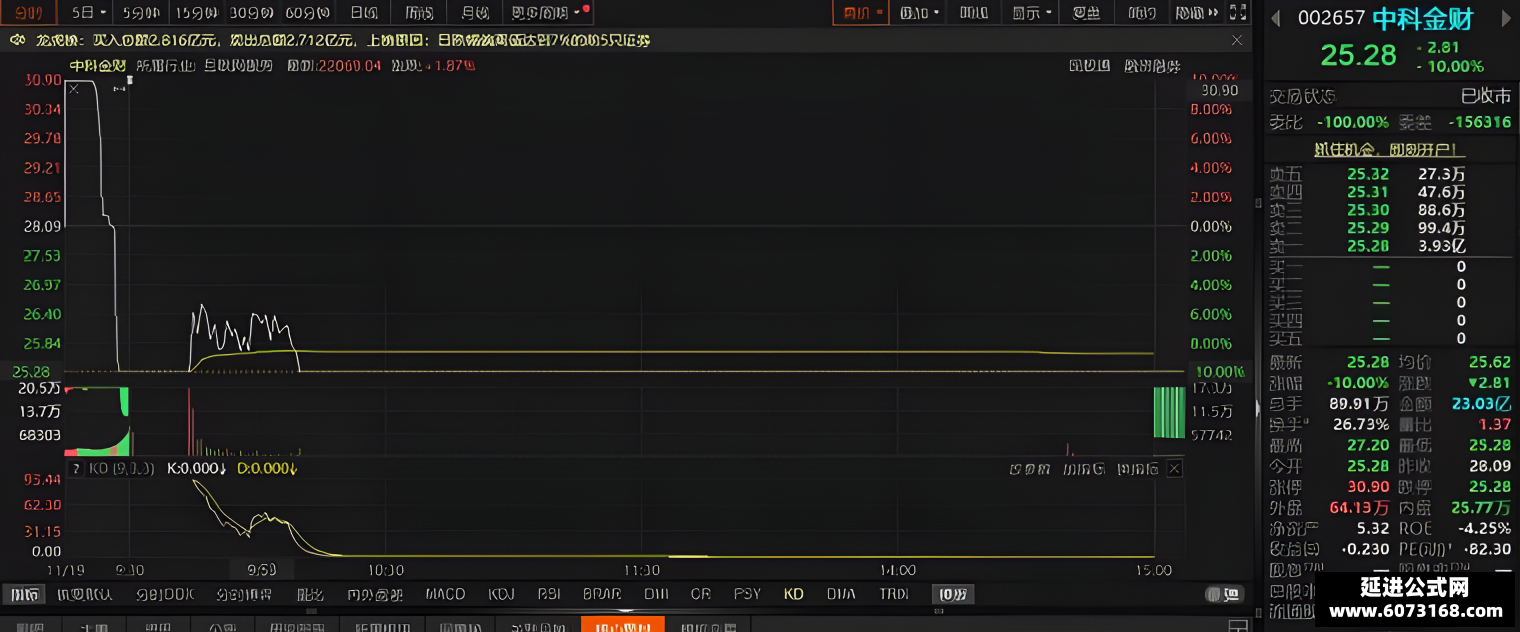Open the 5日 period dropdown
This screenshot has width=1520, height=632.
(89, 13)
